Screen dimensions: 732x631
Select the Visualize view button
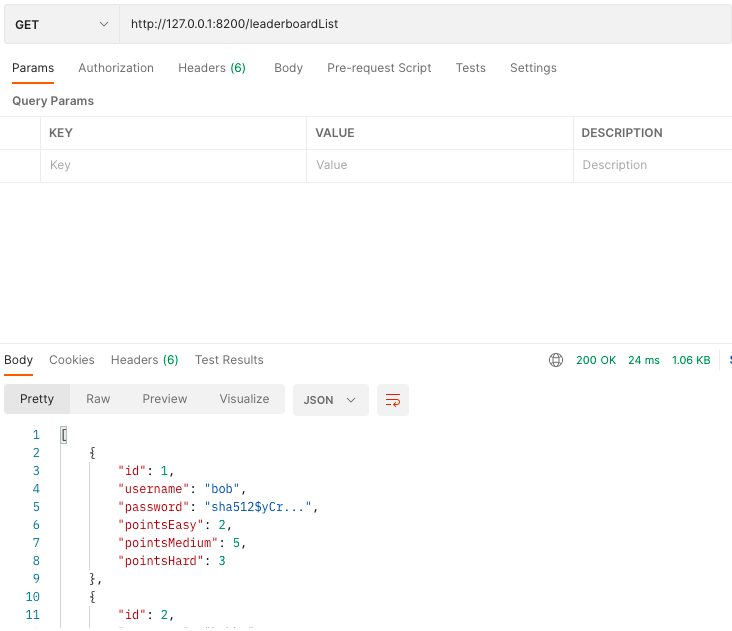244,399
